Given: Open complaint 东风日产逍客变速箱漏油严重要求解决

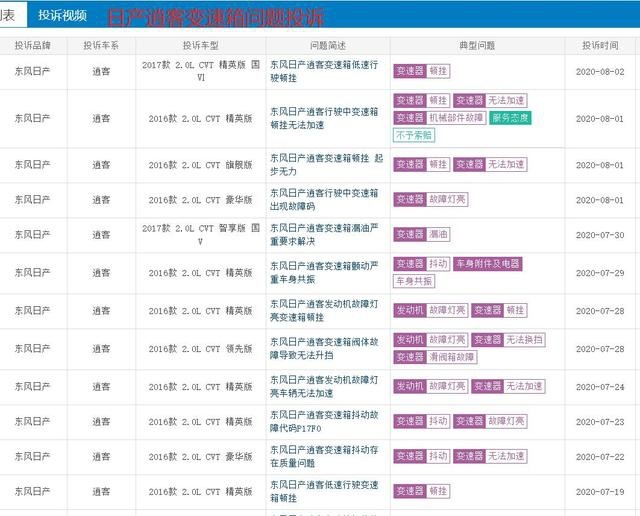Looking at the screenshot, I should pyautogui.click(x=324, y=235).
